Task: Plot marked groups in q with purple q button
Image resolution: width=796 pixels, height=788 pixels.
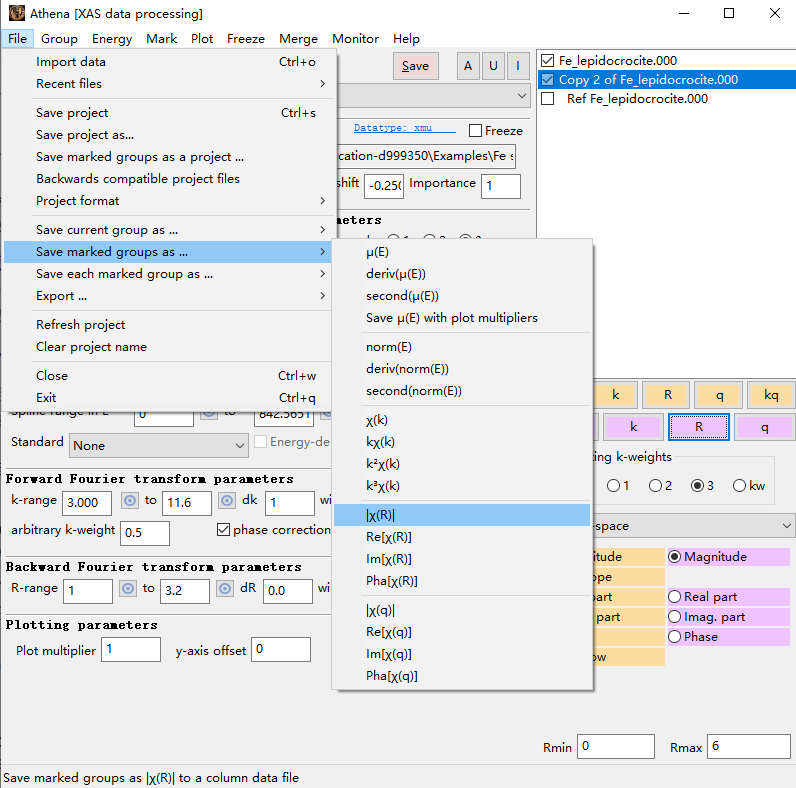Action: click(x=764, y=427)
